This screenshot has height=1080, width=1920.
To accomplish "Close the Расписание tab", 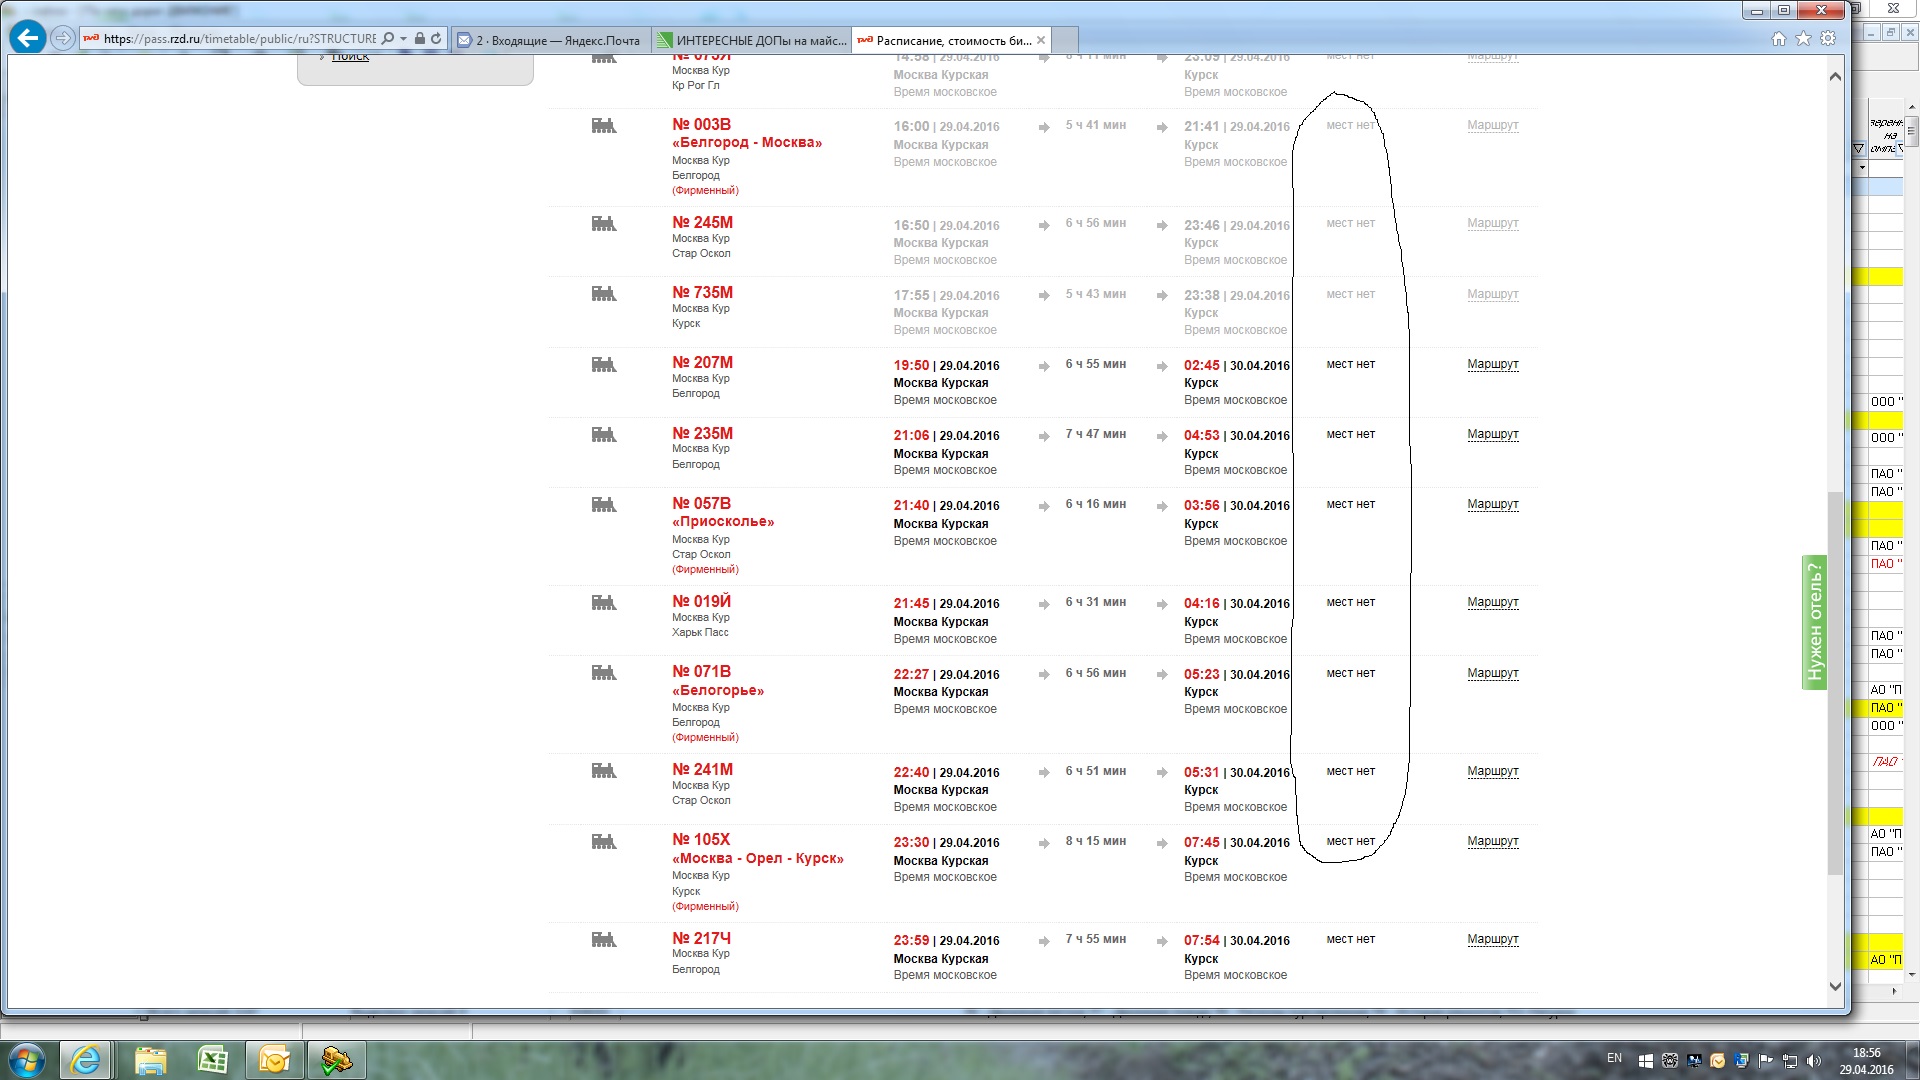I will (1041, 40).
